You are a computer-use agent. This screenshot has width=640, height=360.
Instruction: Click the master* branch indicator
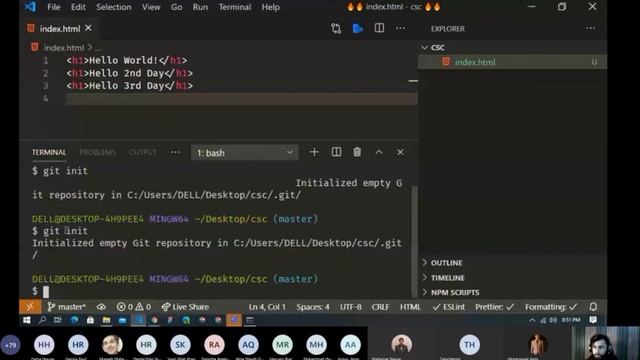66,307
